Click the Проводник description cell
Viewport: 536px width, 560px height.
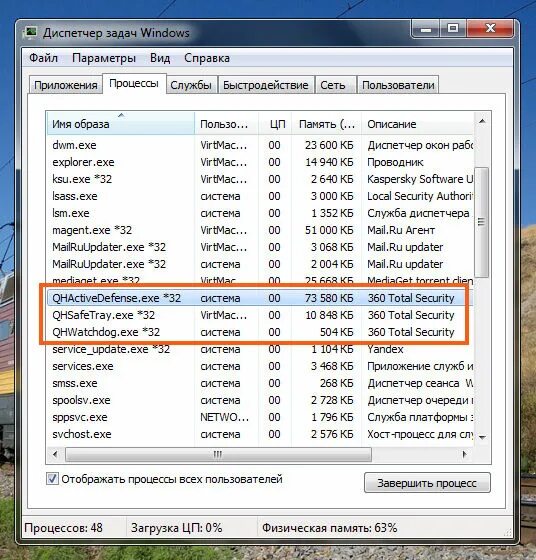click(395, 162)
